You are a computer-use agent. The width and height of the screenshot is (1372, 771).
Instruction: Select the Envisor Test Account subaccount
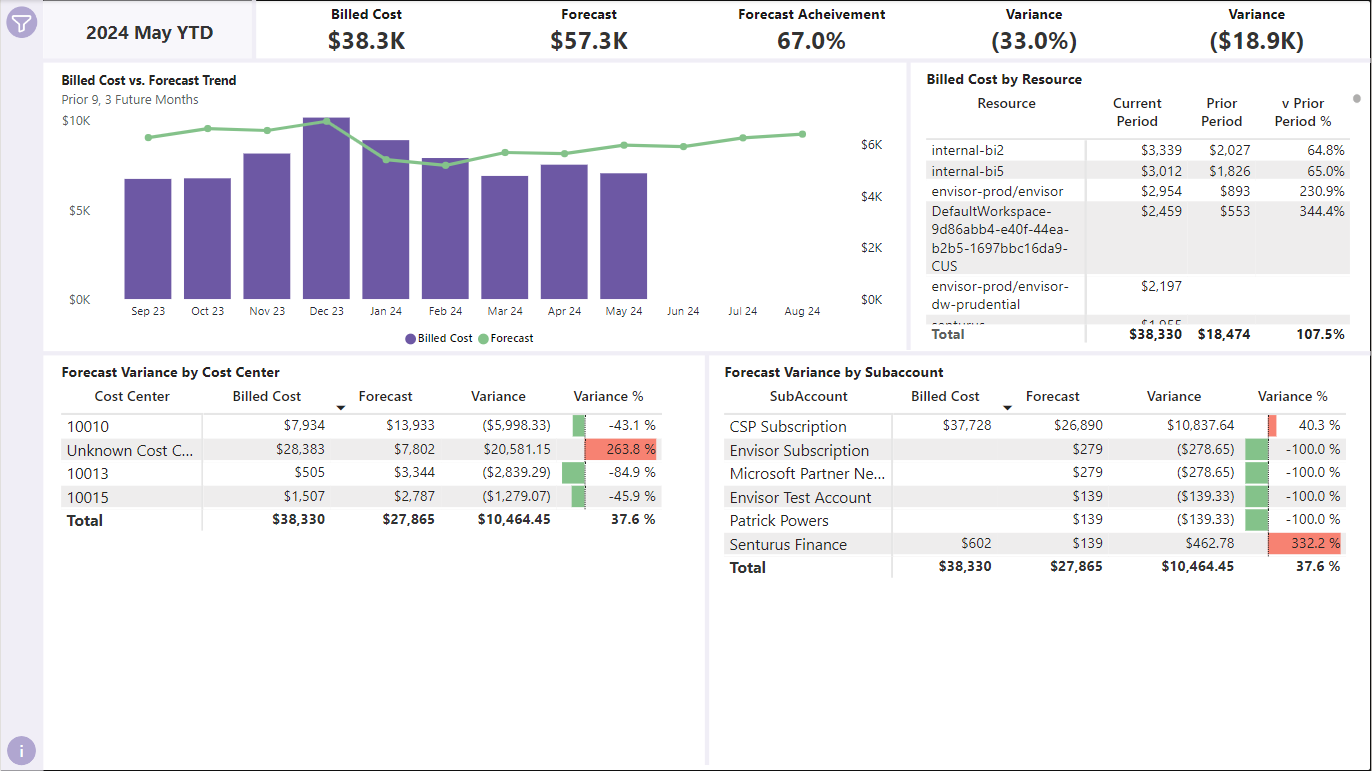click(x=1034, y=497)
